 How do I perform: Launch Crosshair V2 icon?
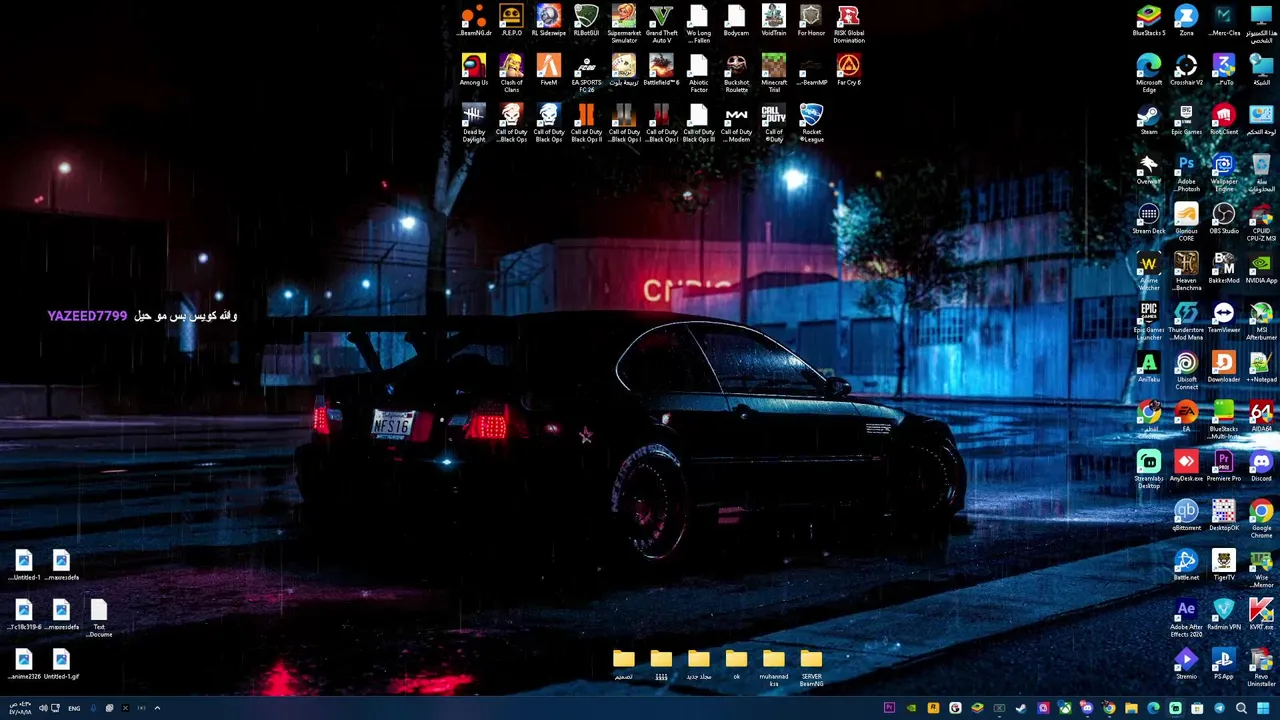(x=1186, y=71)
